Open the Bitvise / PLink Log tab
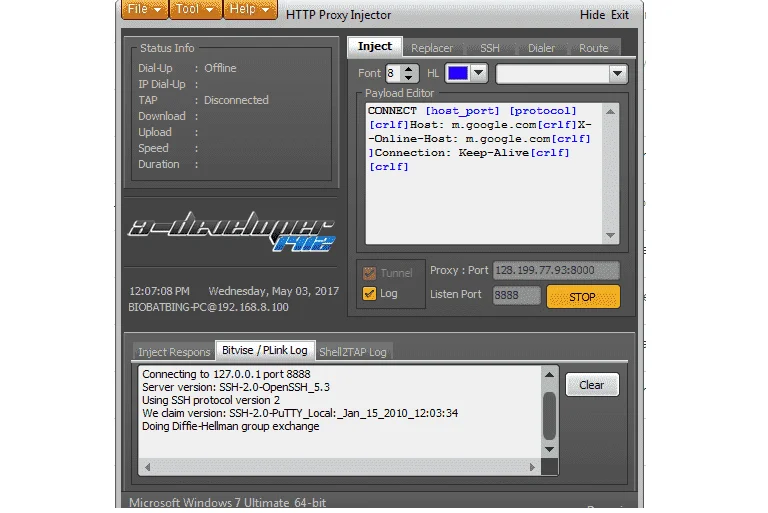The height and width of the screenshot is (513, 768). tap(265, 350)
